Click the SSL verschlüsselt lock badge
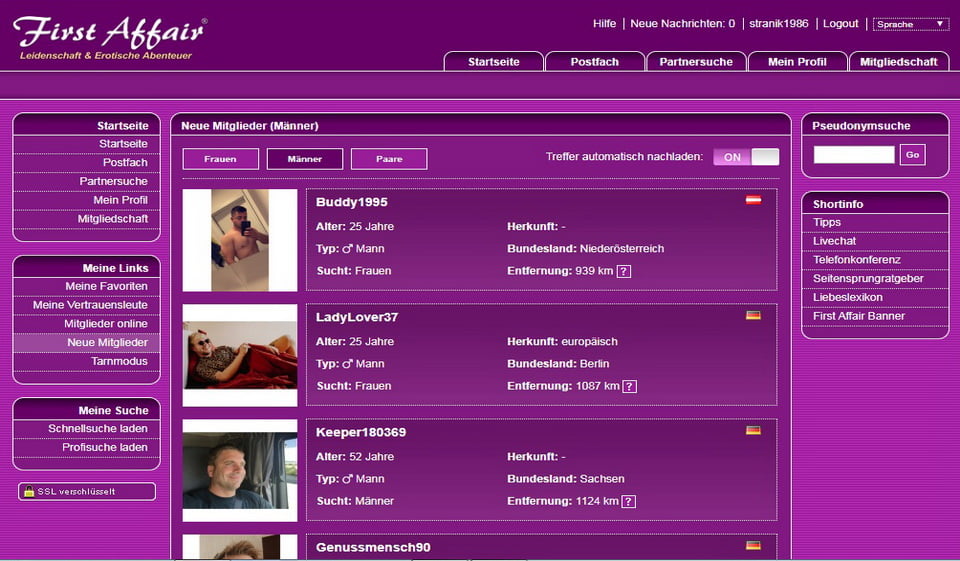The height and width of the screenshot is (561, 960). click(x=87, y=491)
